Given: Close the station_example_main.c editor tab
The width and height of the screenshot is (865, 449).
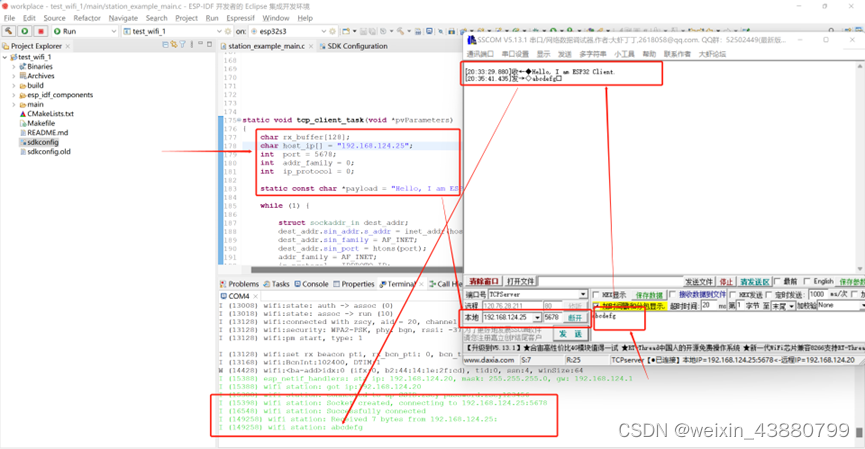Looking at the screenshot, I should point(311,46).
